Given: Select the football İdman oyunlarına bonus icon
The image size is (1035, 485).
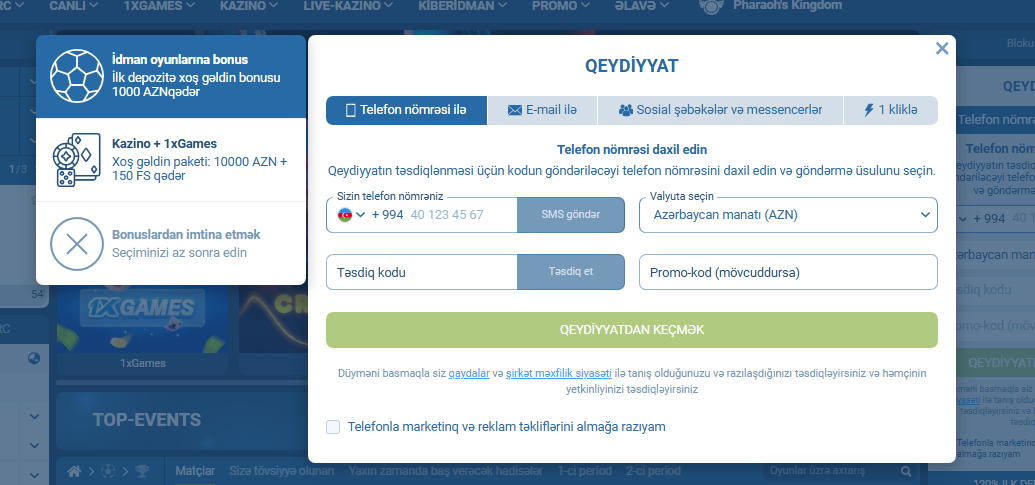Looking at the screenshot, I should 77,77.
